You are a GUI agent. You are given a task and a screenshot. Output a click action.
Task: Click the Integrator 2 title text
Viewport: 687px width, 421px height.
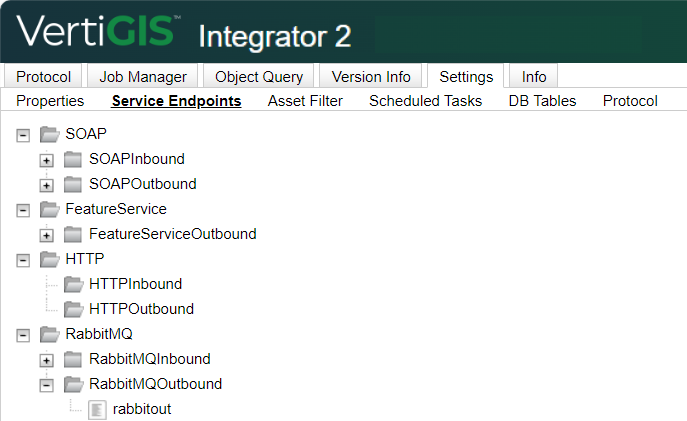click(275, 36)
